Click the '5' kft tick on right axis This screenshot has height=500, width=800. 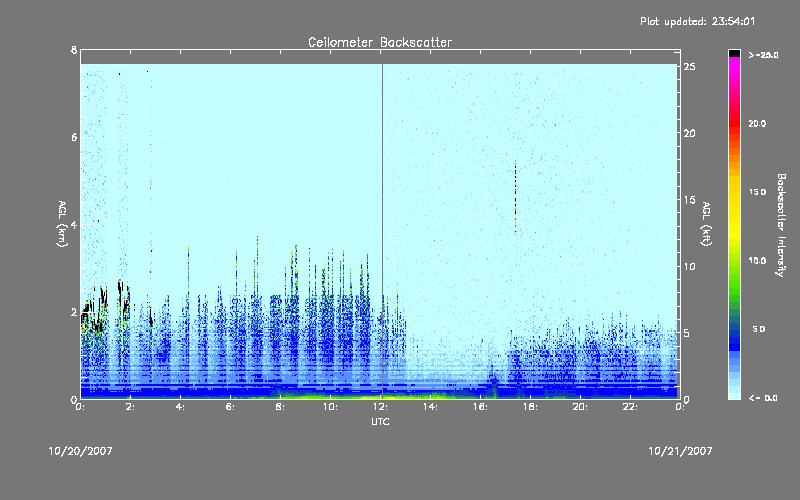click(687, 333)
